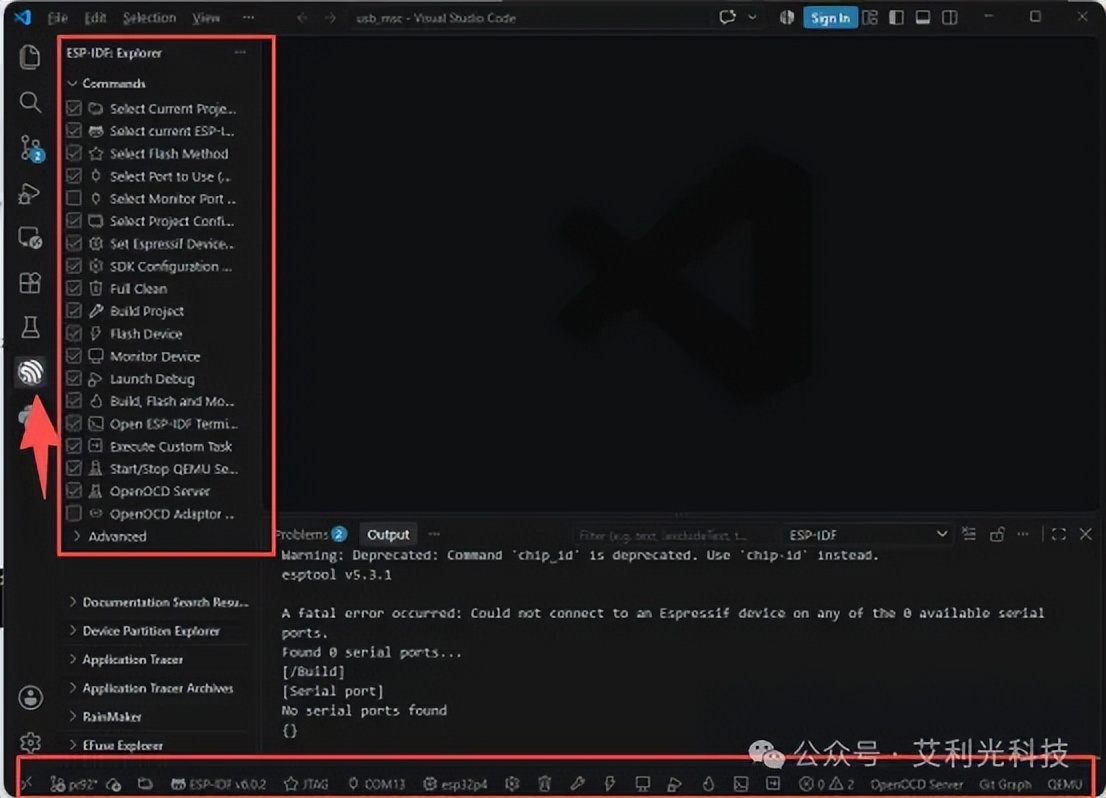The height and width of the screenshot is (798, 1106).
Task: Toggle checkbox for Select Monitor Port
Action: 74,198
